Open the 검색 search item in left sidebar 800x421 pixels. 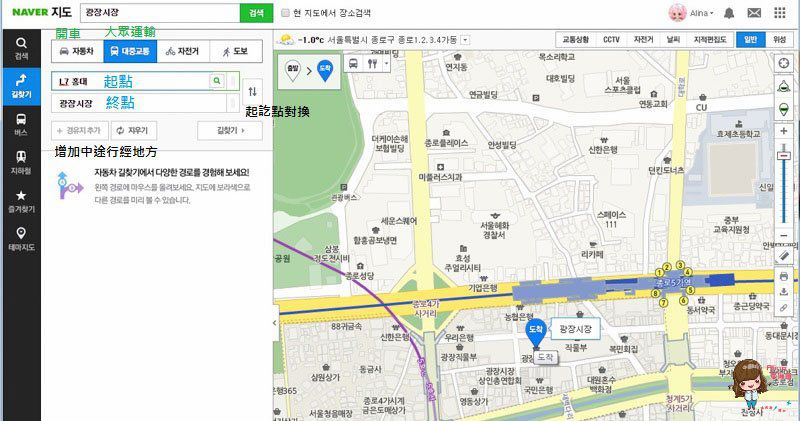21,48
